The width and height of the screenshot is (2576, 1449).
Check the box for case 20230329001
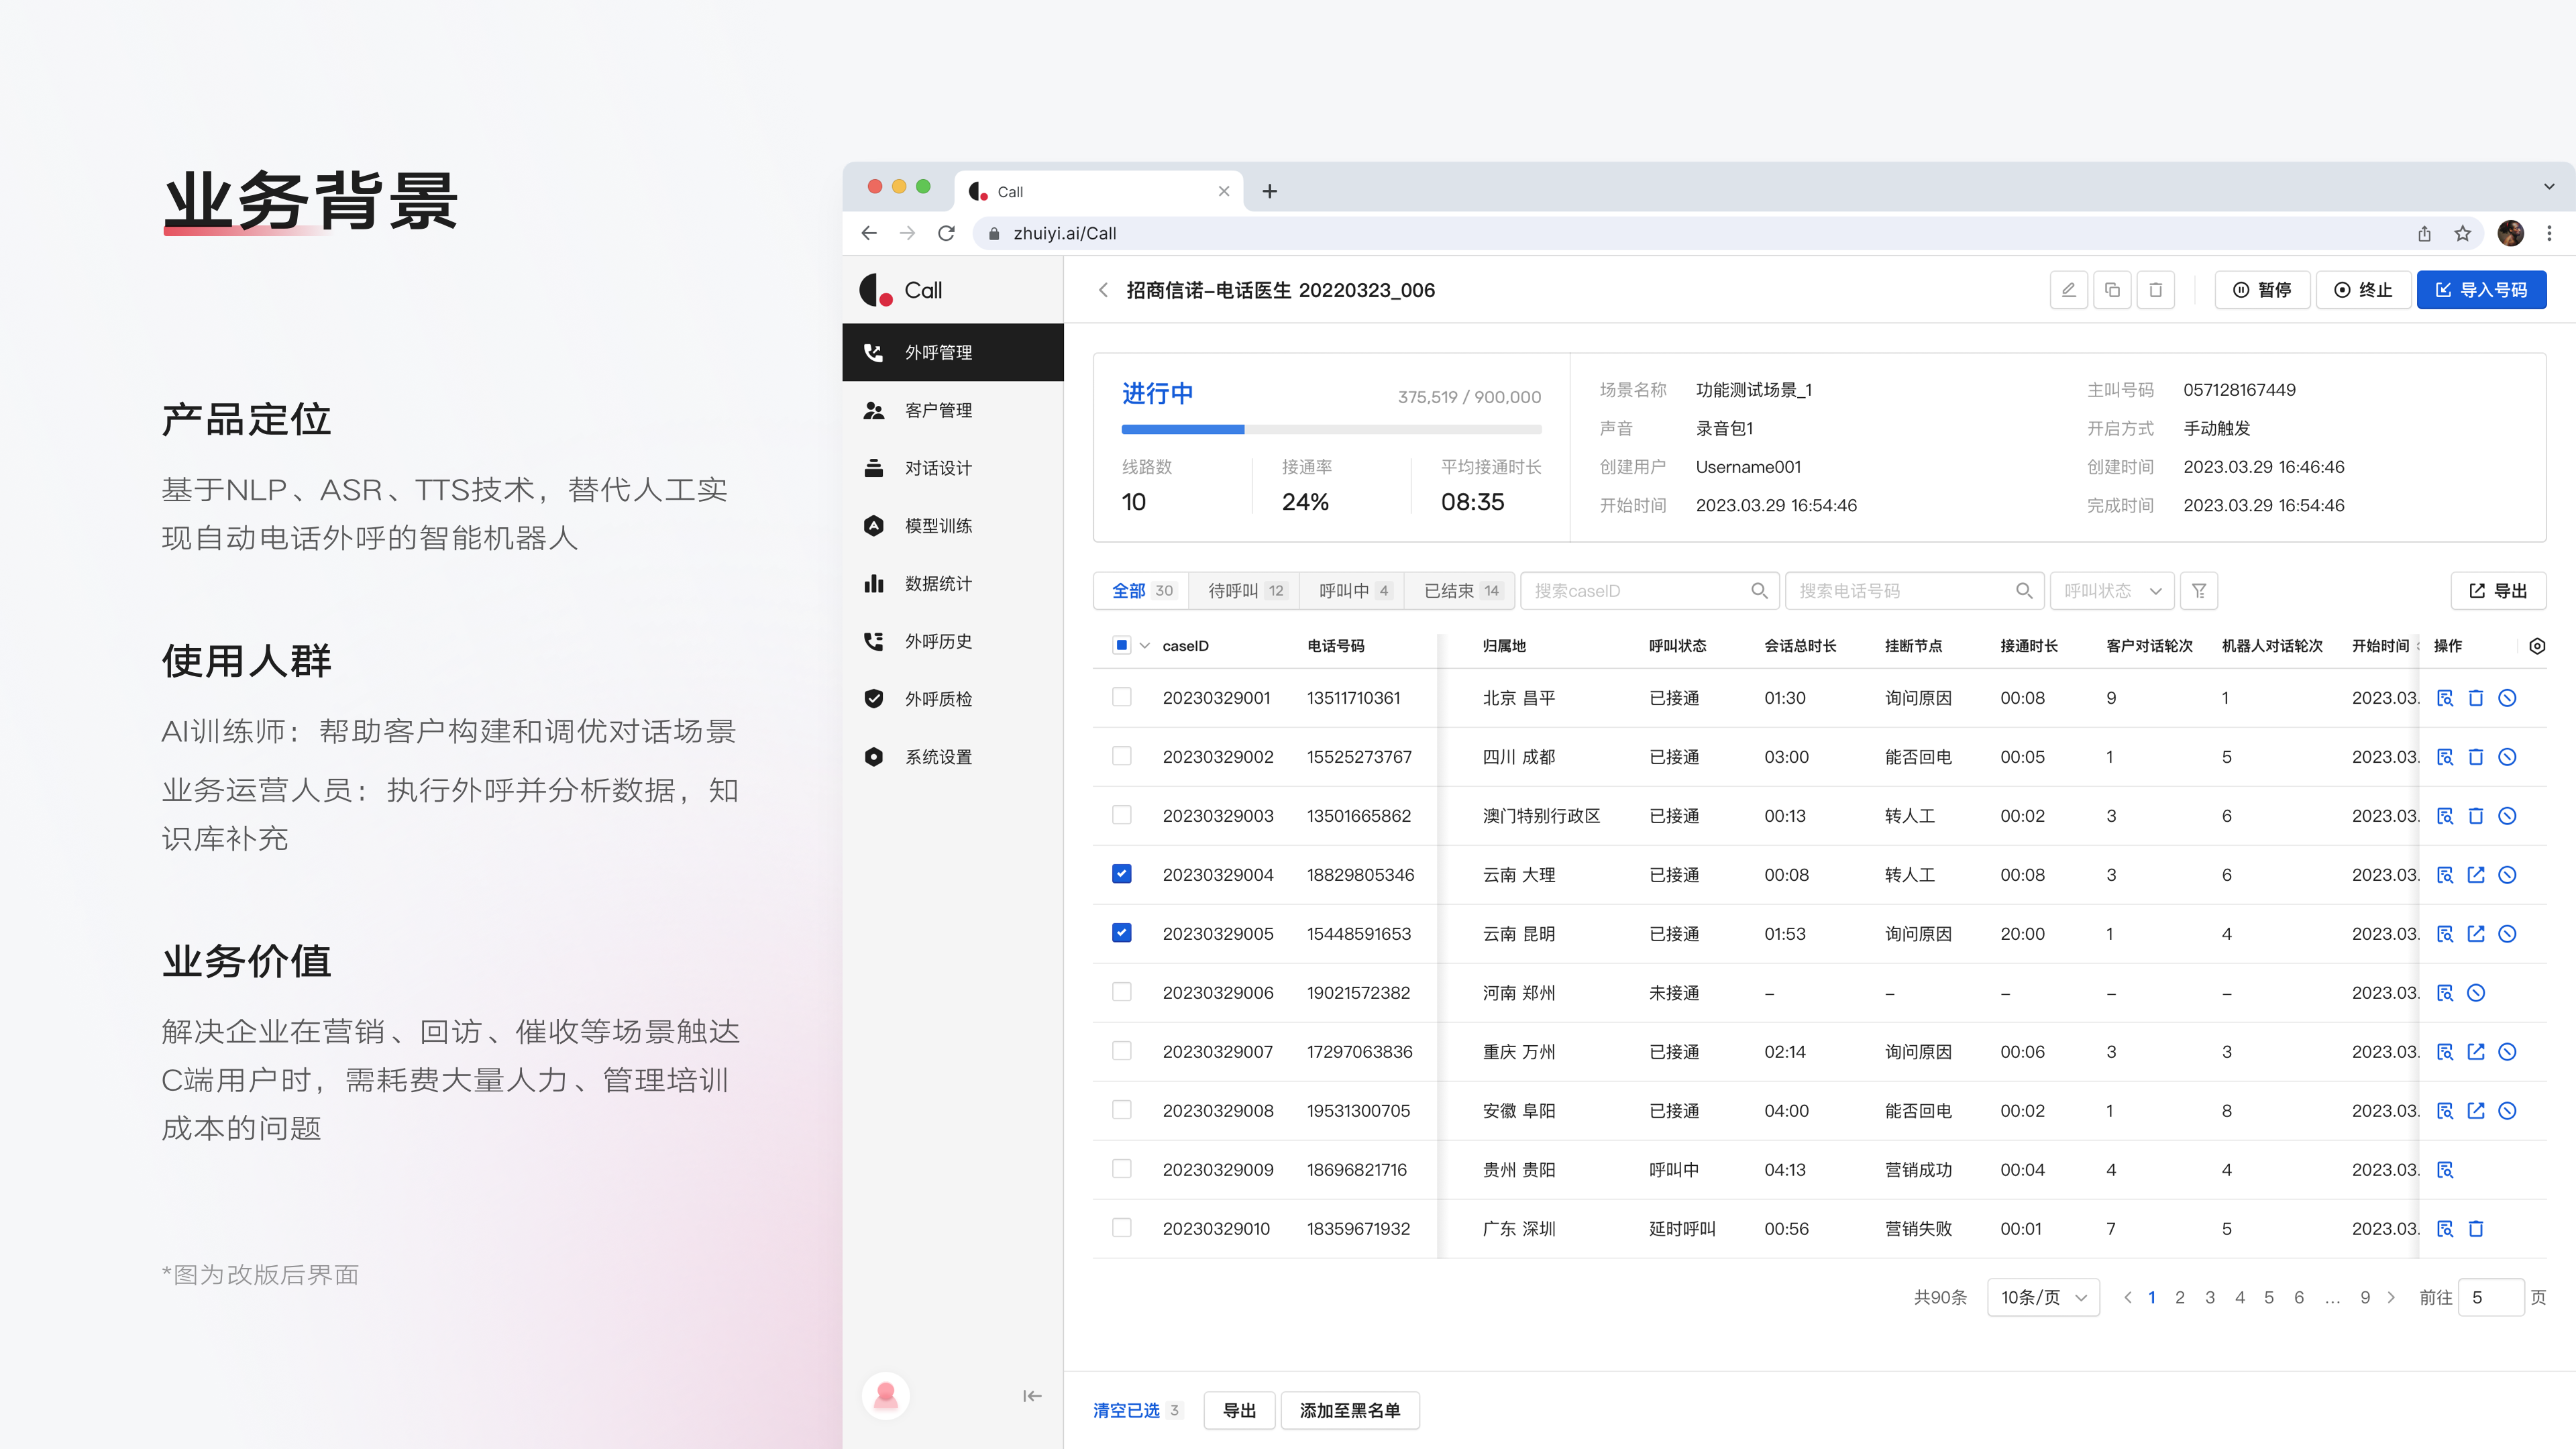click(1122, 697)
